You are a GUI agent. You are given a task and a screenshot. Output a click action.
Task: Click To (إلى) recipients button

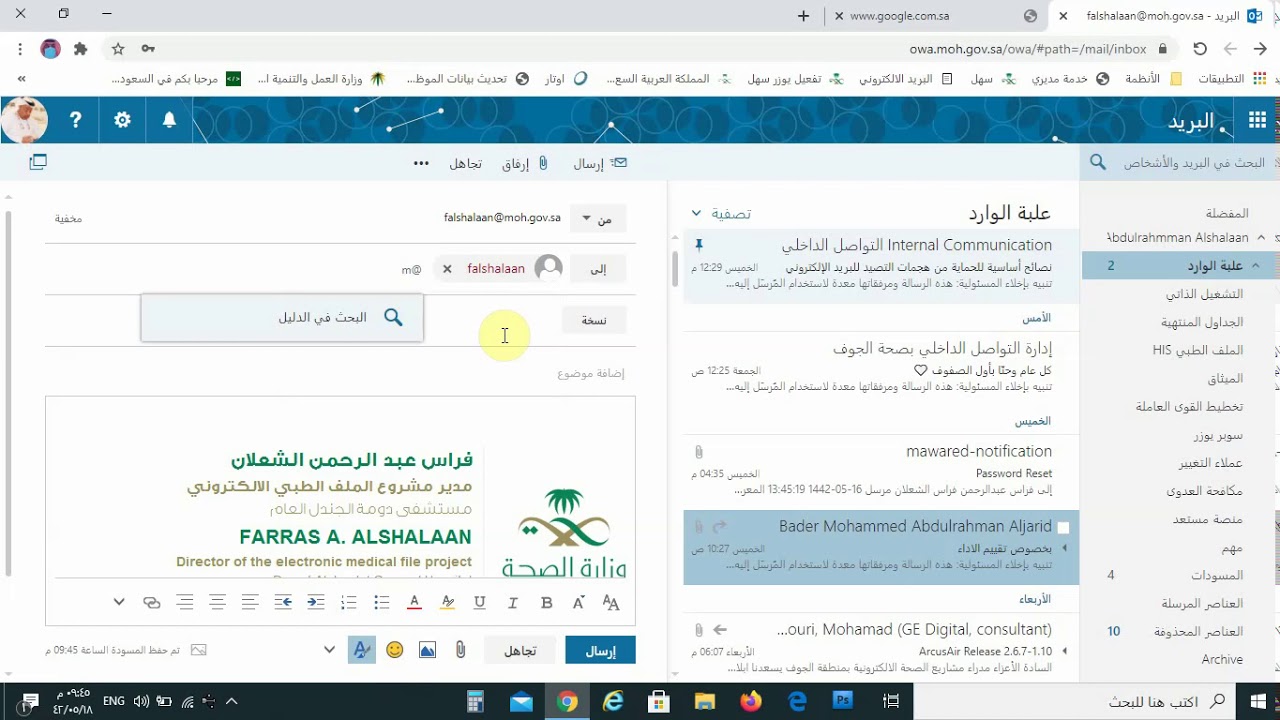tap(597, 269)
